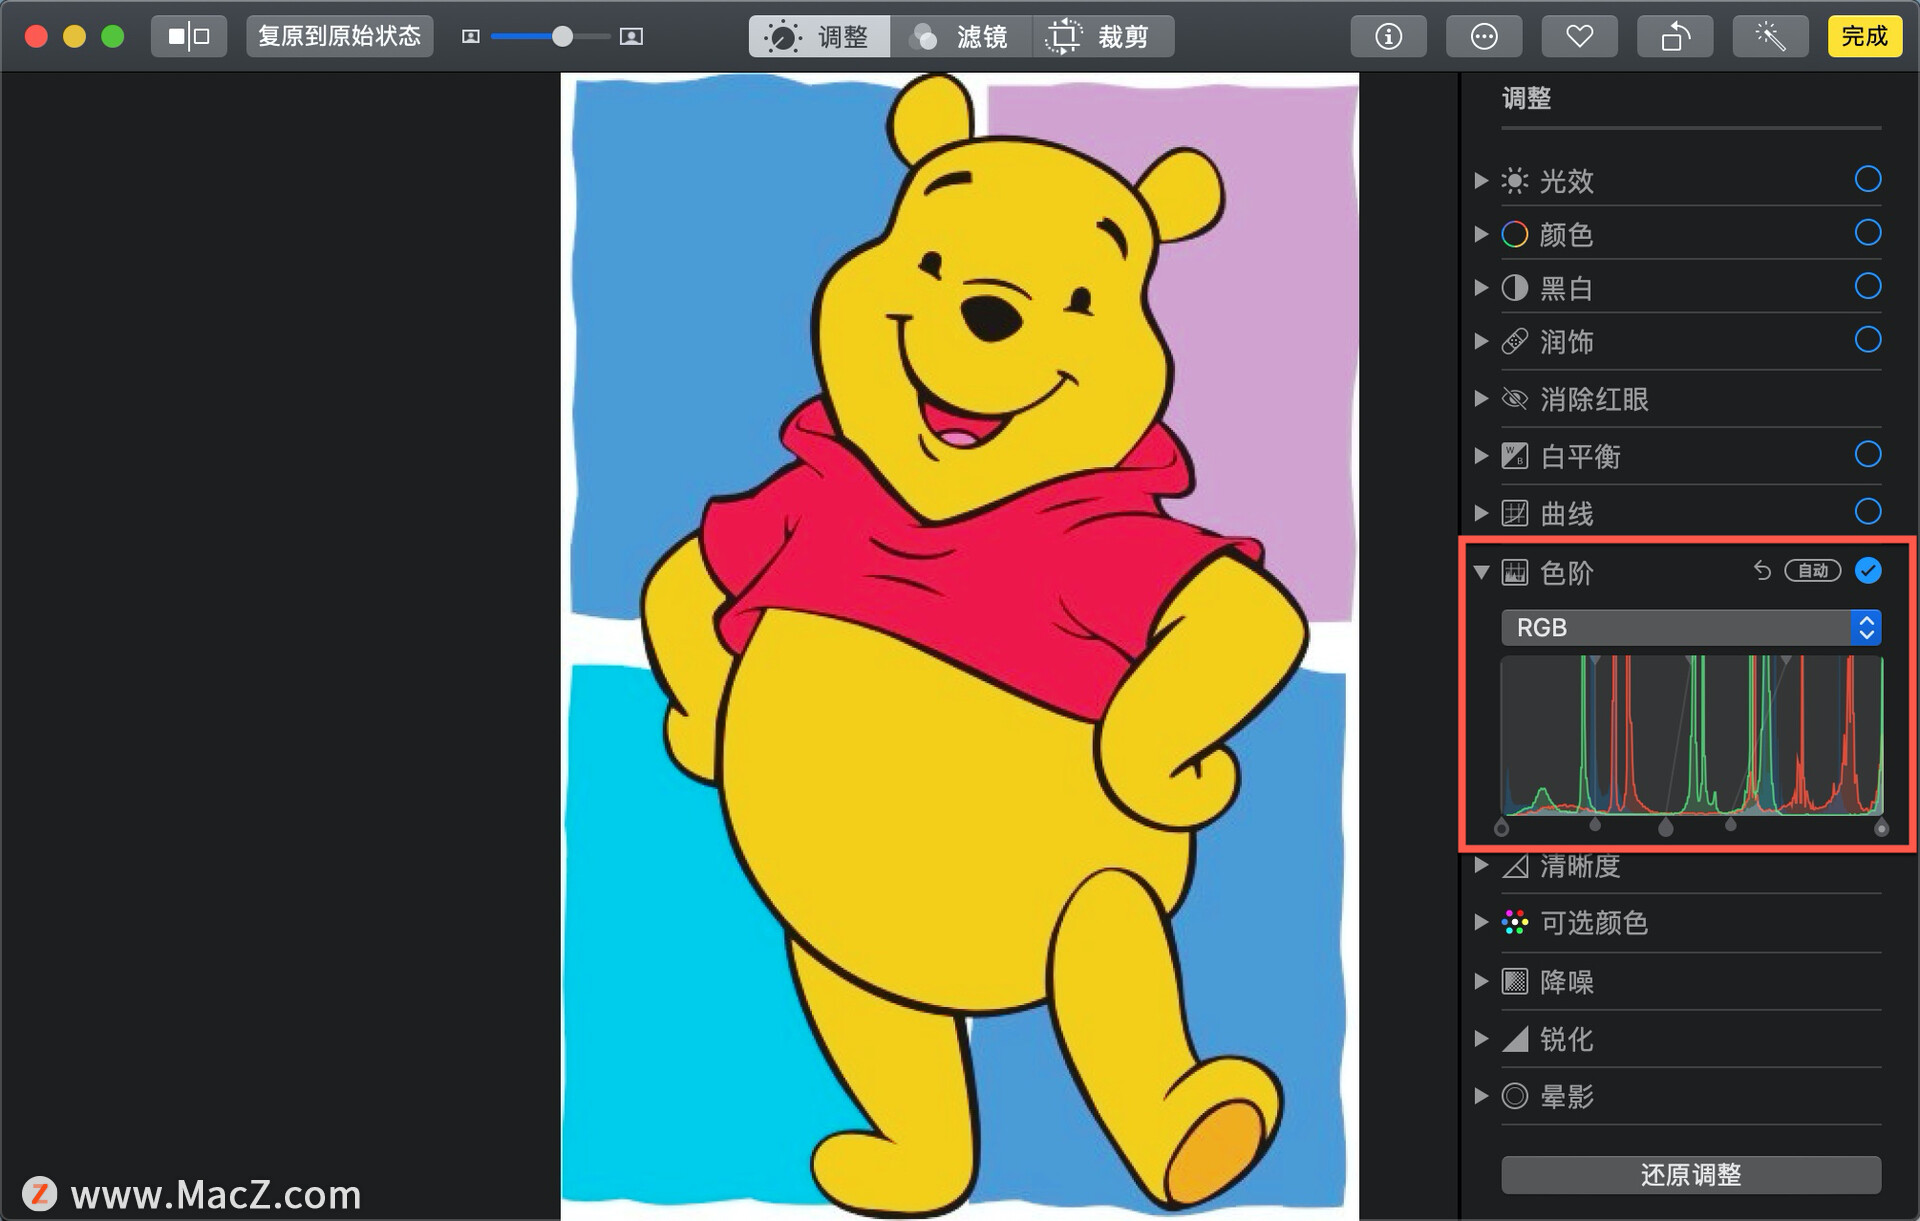The height and width of the screenshot is (1221, 1920).
Task: Expand the selective color section
Action: click(x=1481, y=922)
